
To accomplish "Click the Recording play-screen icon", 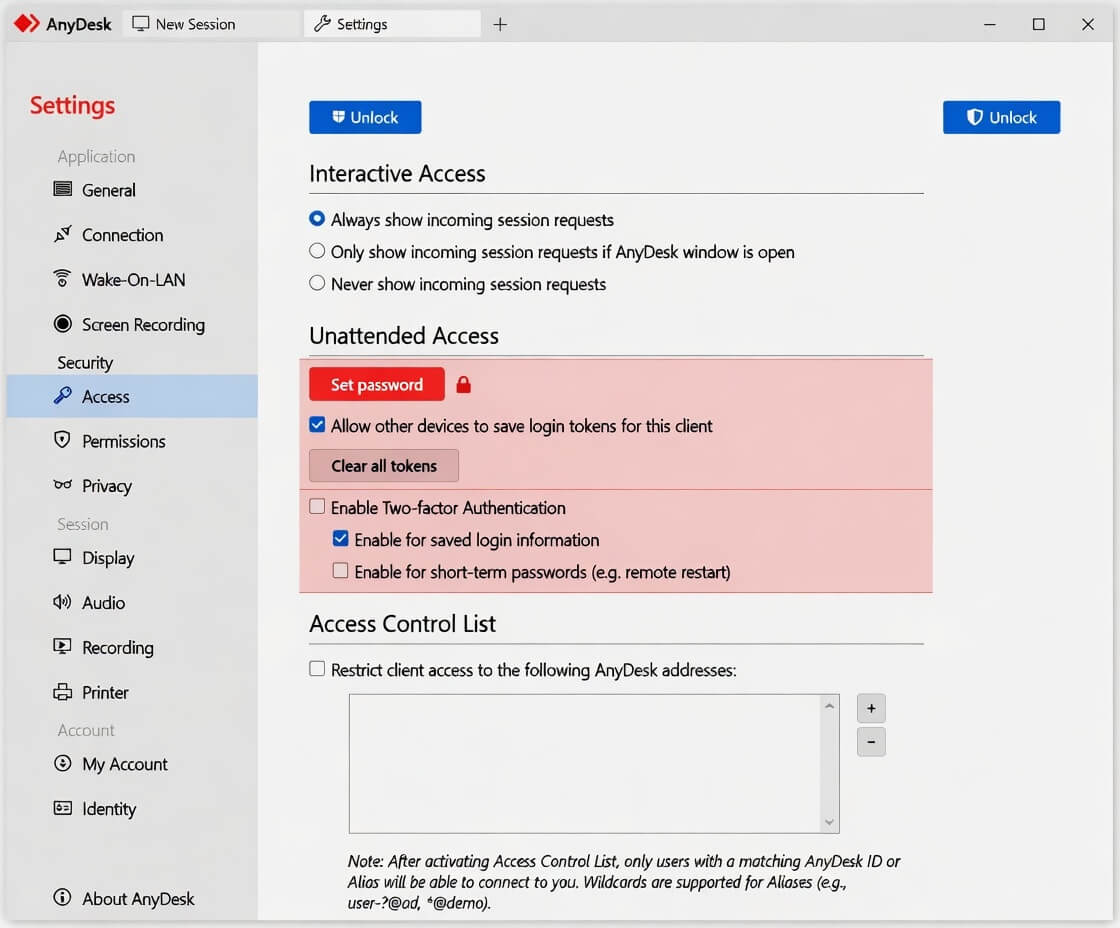I will point(63,647).
